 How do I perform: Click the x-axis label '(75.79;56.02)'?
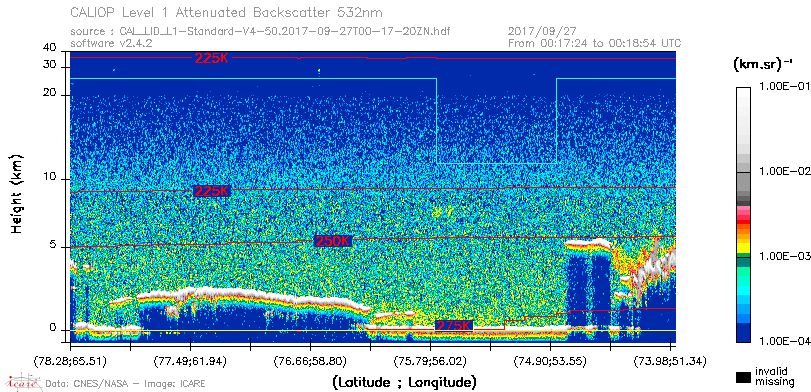430,360
